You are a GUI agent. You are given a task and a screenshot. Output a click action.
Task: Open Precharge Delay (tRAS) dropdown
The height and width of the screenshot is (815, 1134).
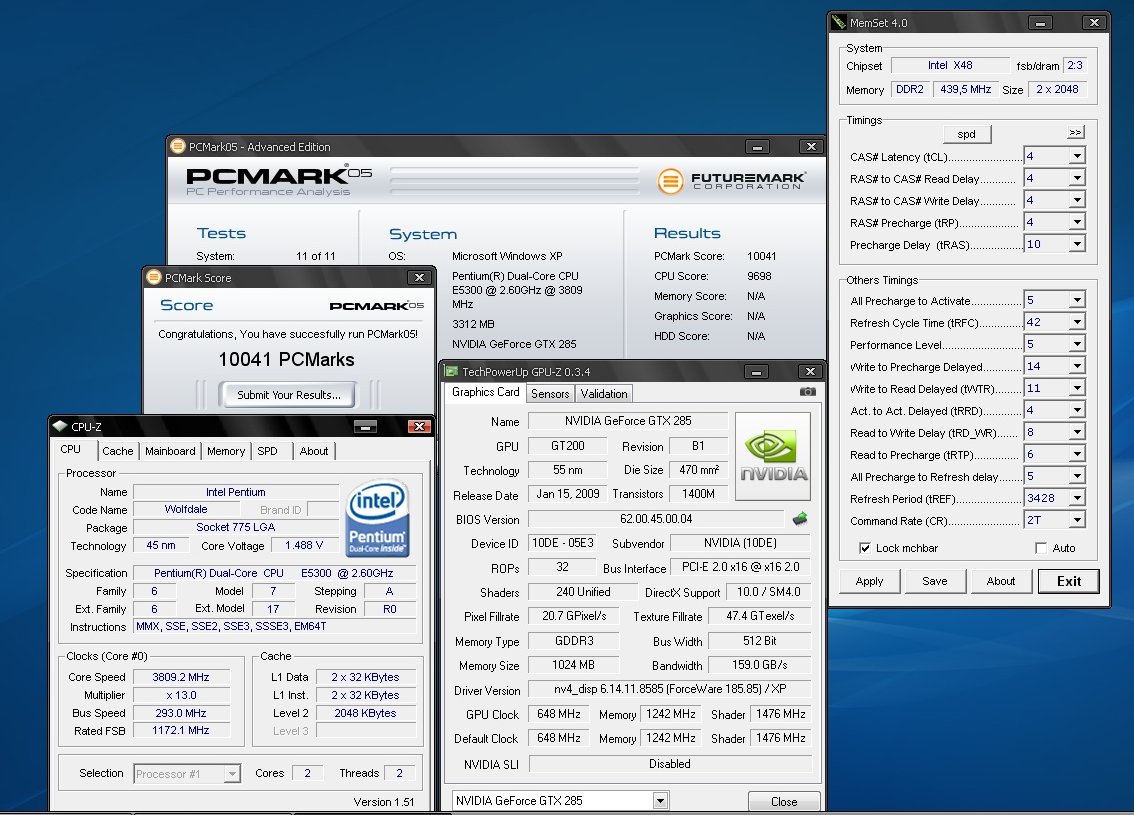click(1077, 244)
